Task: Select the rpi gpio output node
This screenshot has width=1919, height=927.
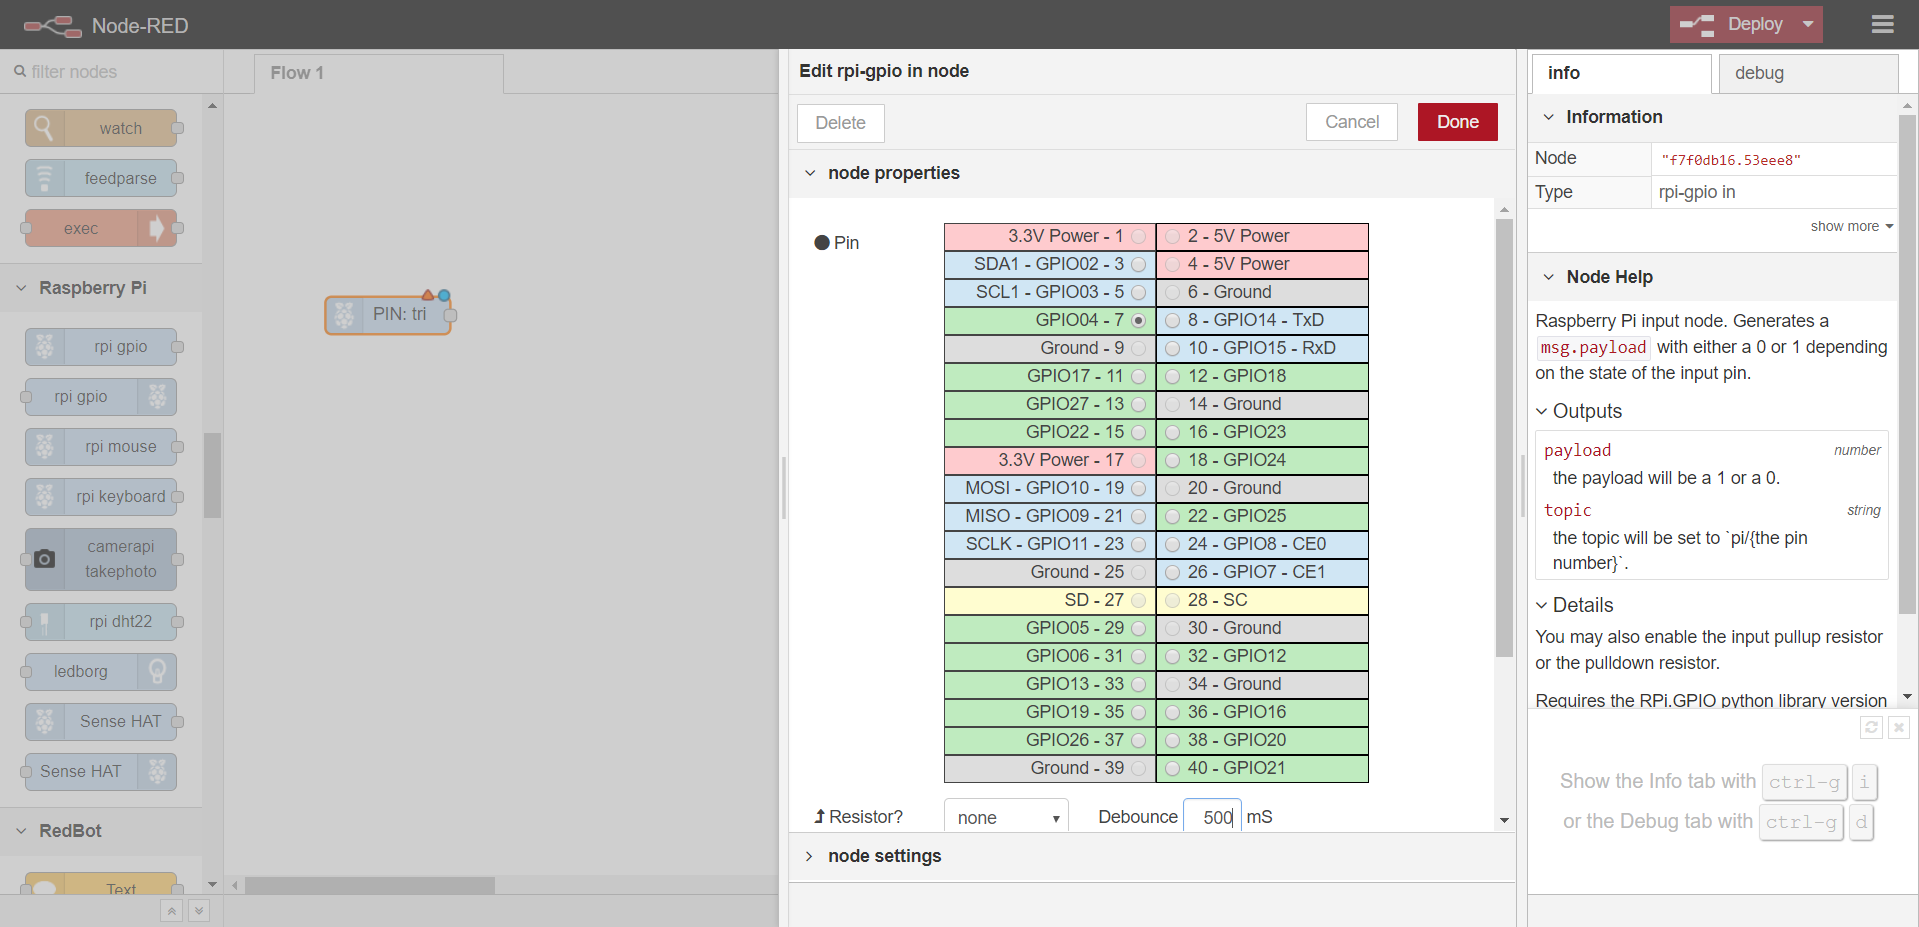Action: (x=101, y=397)
